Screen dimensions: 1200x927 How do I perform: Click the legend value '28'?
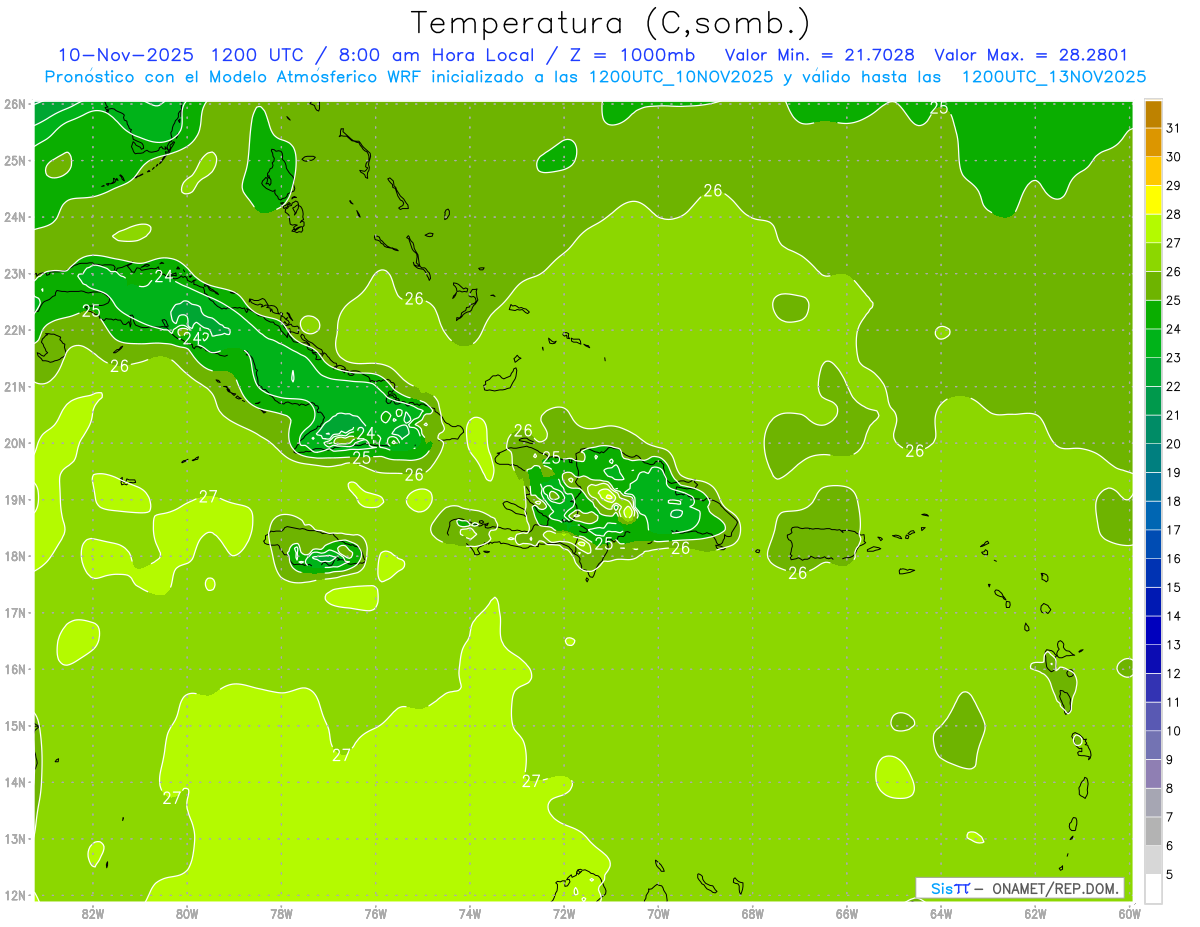(x=1173, y=214)
